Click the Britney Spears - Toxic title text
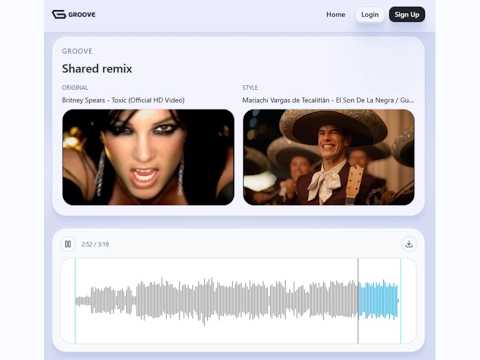Image resolution: width=480 pixels, height=360 pixels. [x=123, y=100]
